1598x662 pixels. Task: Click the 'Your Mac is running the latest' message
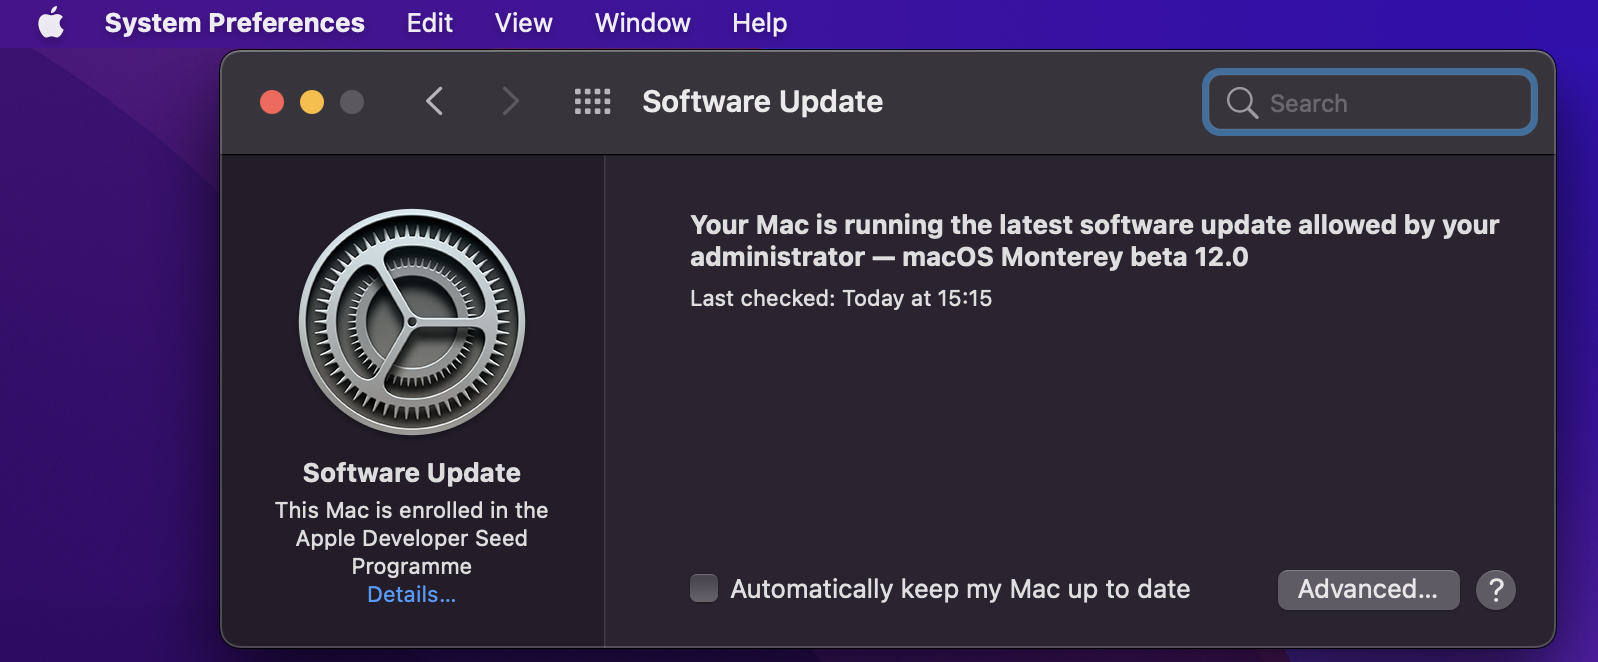pos(1094,240)
